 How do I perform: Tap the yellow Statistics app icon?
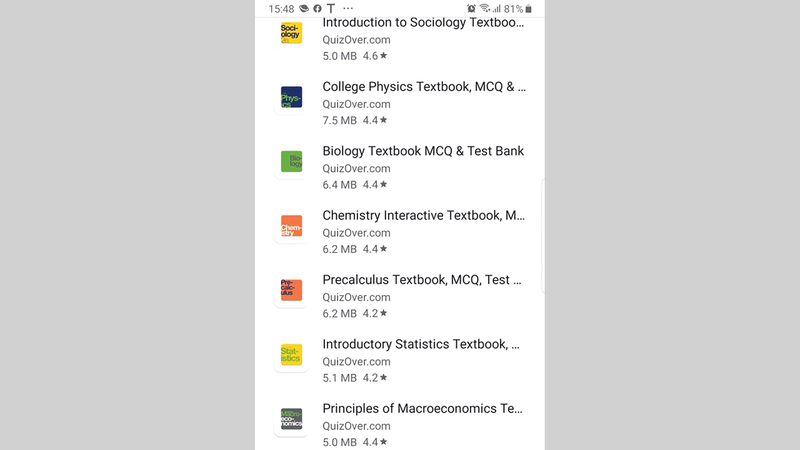click(291, 355)
